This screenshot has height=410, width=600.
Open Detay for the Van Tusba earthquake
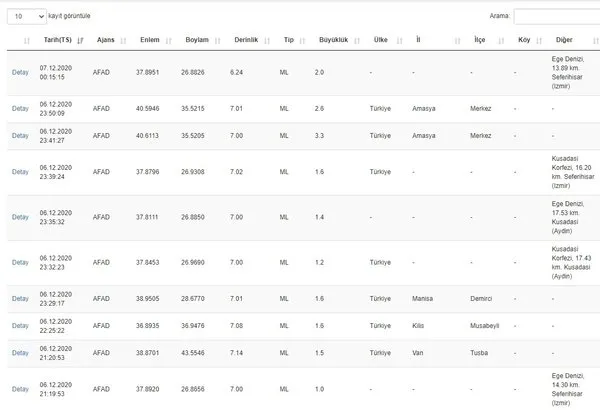(20, 354)
